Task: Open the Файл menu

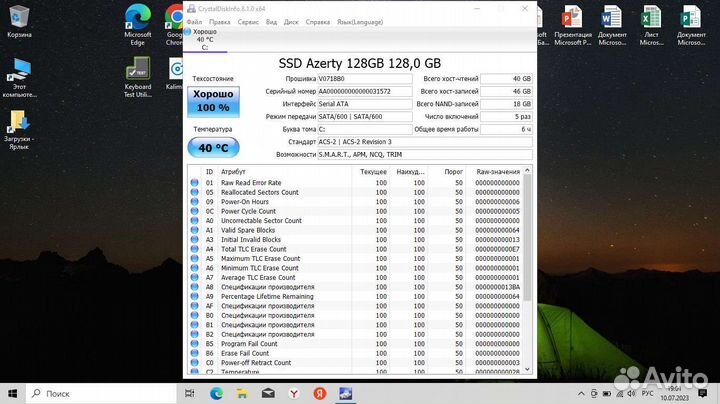Action: coord(194,22)
